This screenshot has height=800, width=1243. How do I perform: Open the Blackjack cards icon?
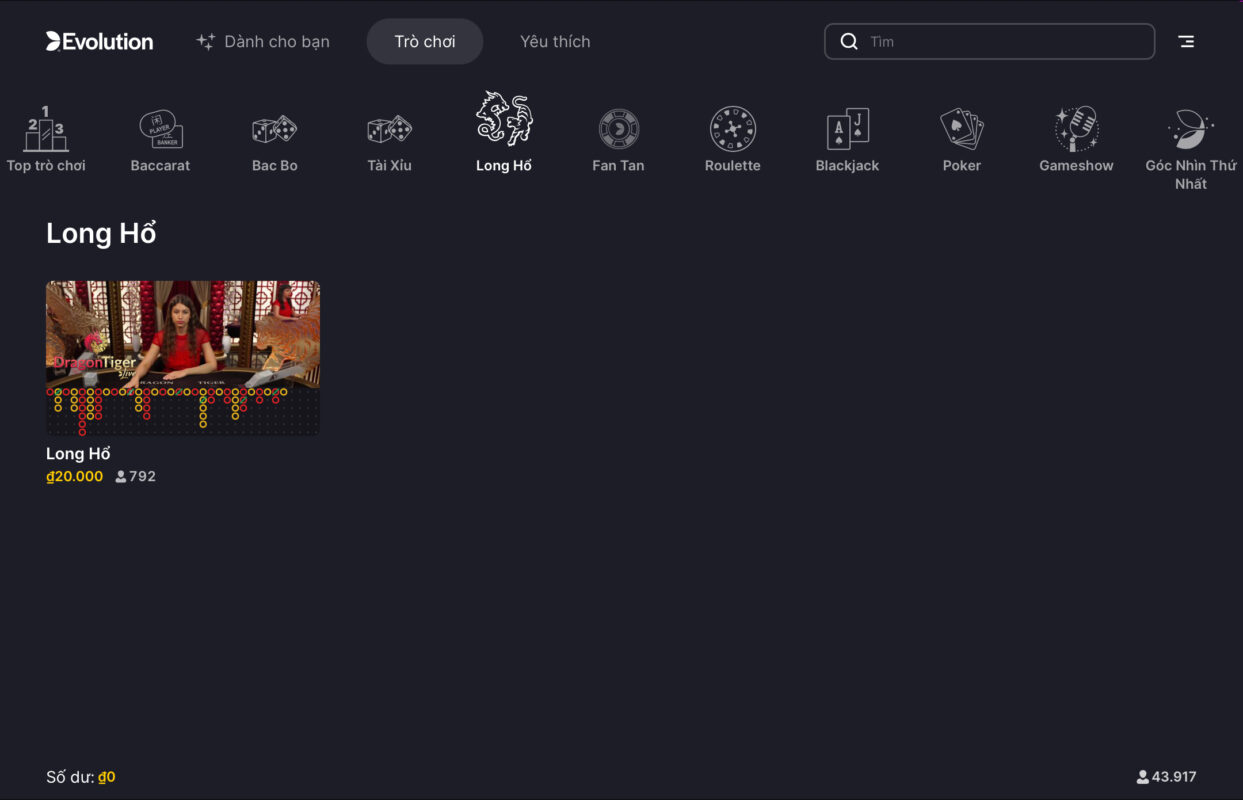pyautogui.click(x=847, y=130)
